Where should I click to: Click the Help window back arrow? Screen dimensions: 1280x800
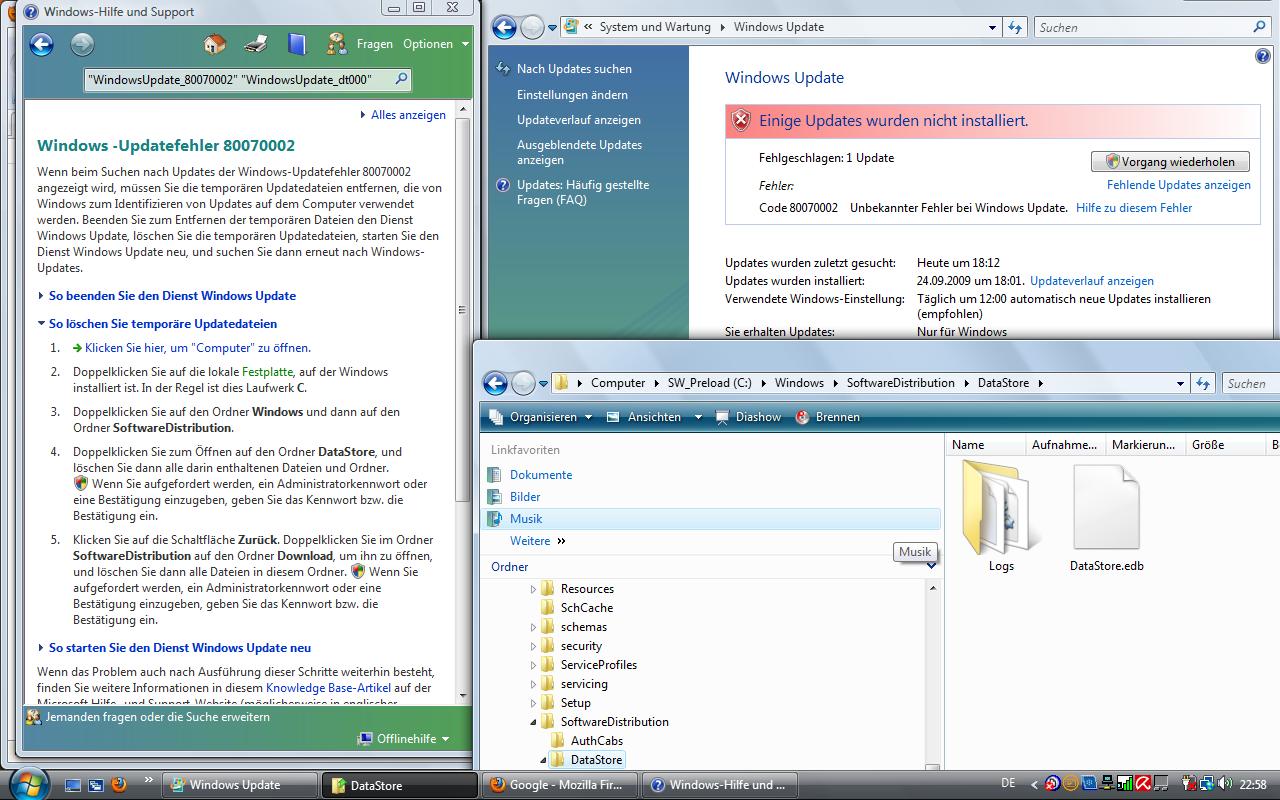click(x=41, y=44)
